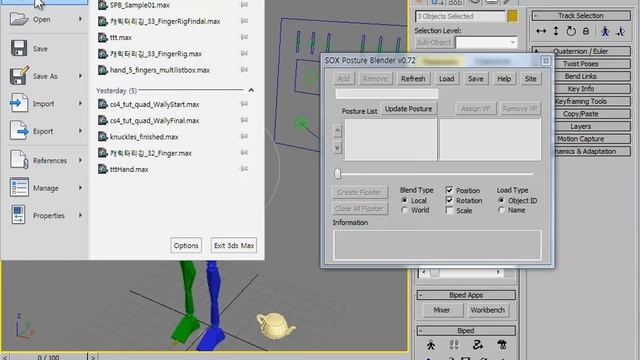Viewport: 640px width, 360px height.
Task: Click Refresh in SOX Posture Blender
Action: [x=413, y=79]
